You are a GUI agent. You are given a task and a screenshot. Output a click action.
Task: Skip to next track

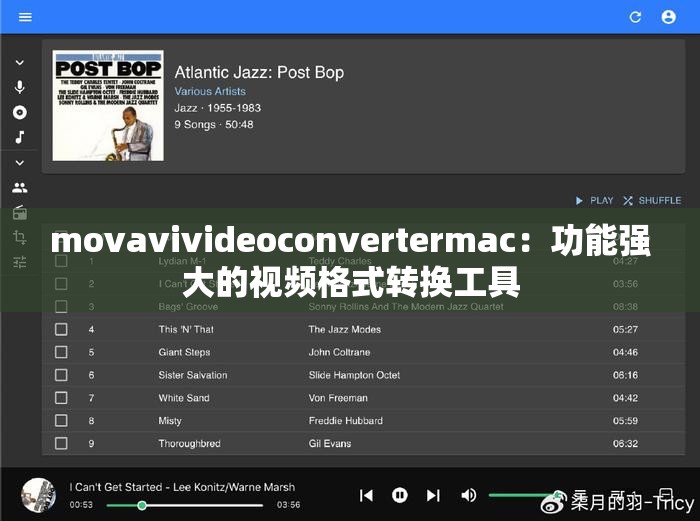click(433, 496)
